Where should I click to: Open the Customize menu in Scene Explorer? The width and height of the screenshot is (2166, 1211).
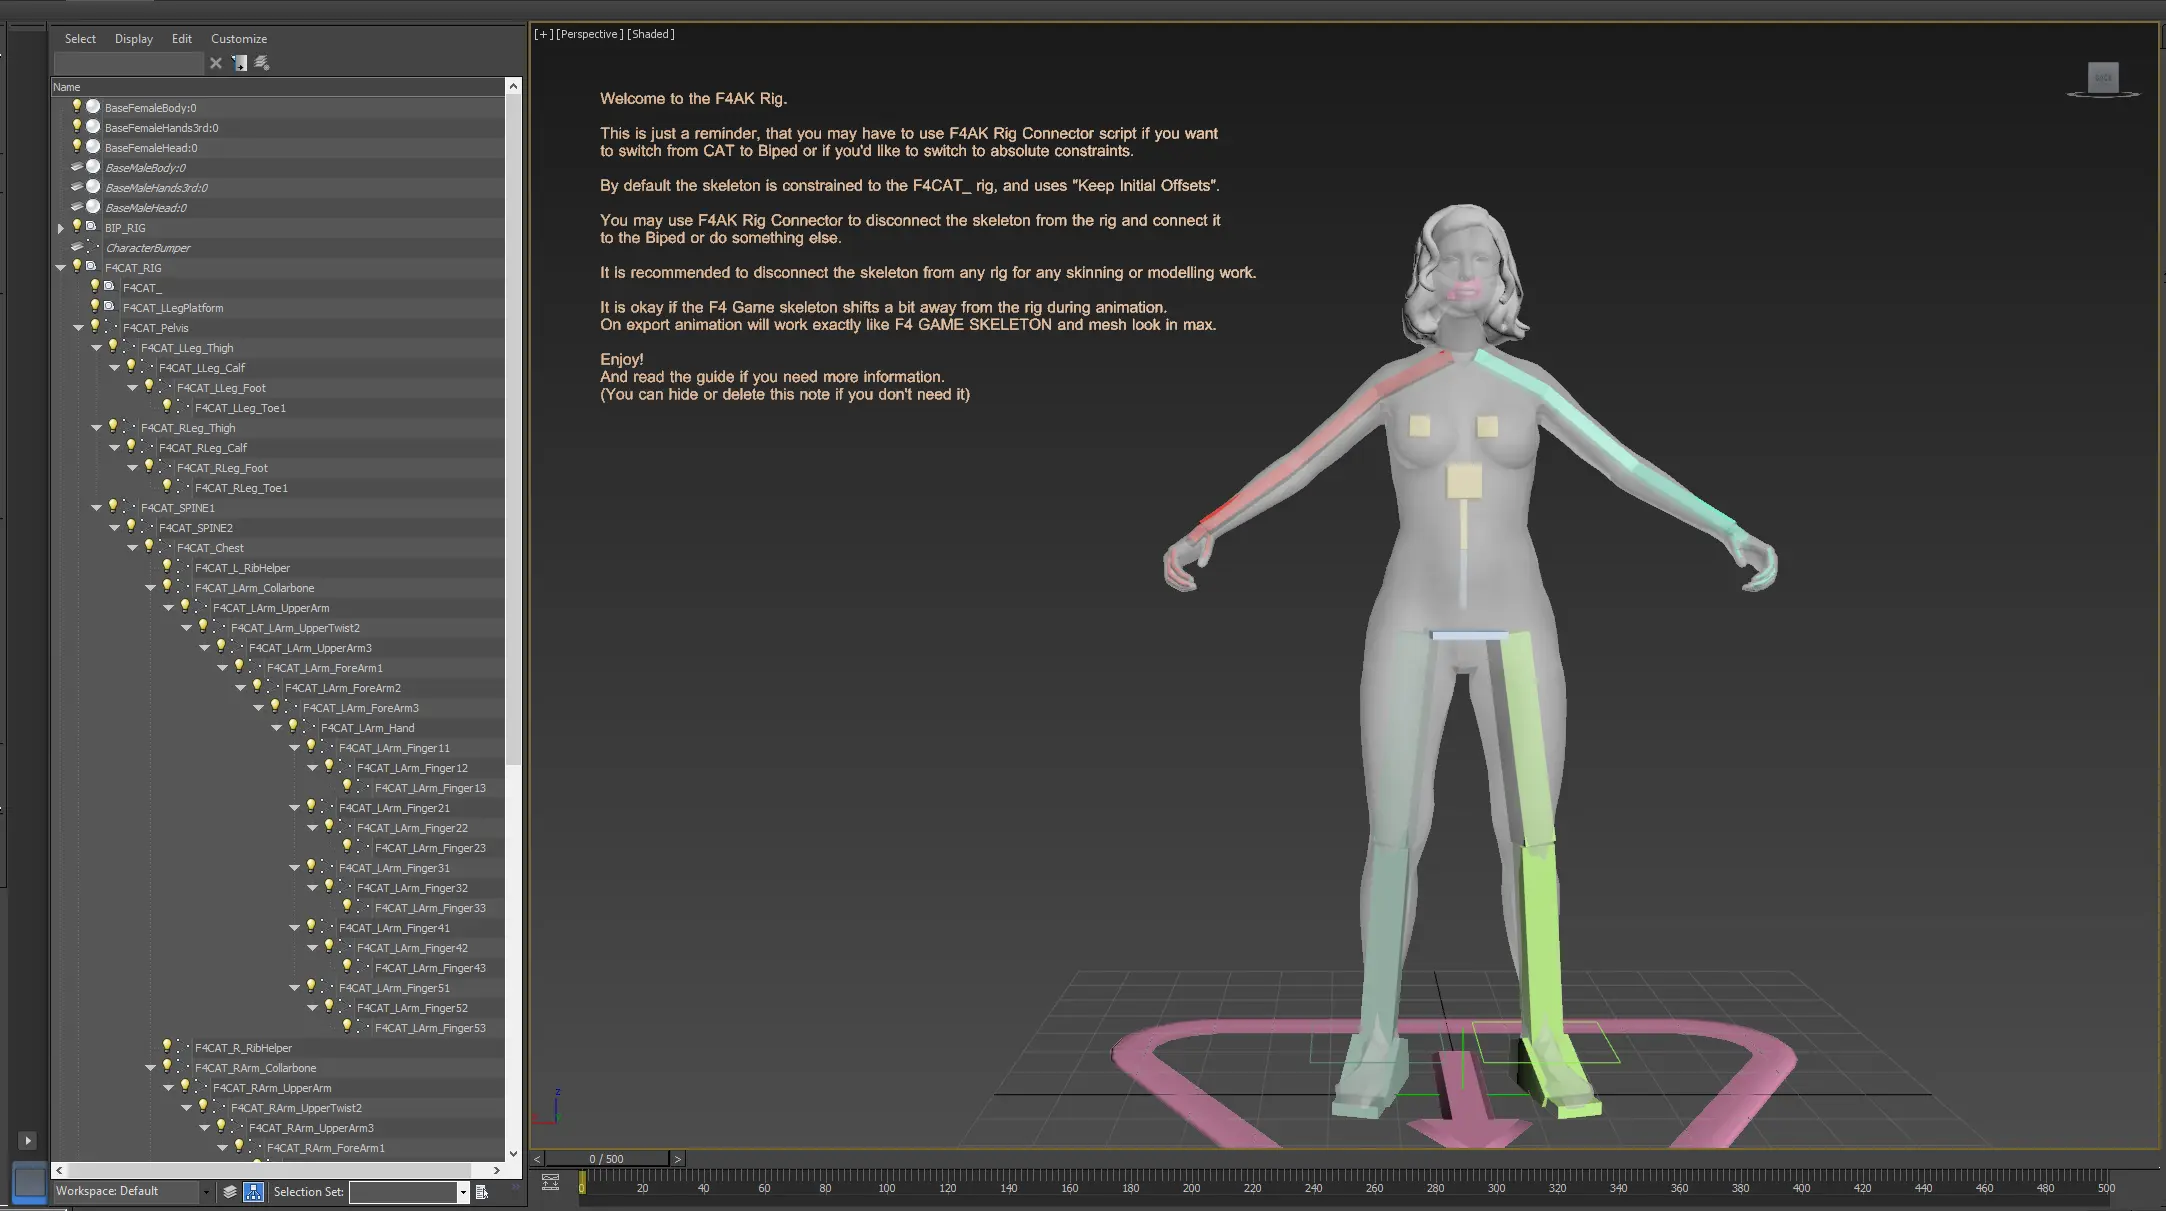click(x=239, y=38)
